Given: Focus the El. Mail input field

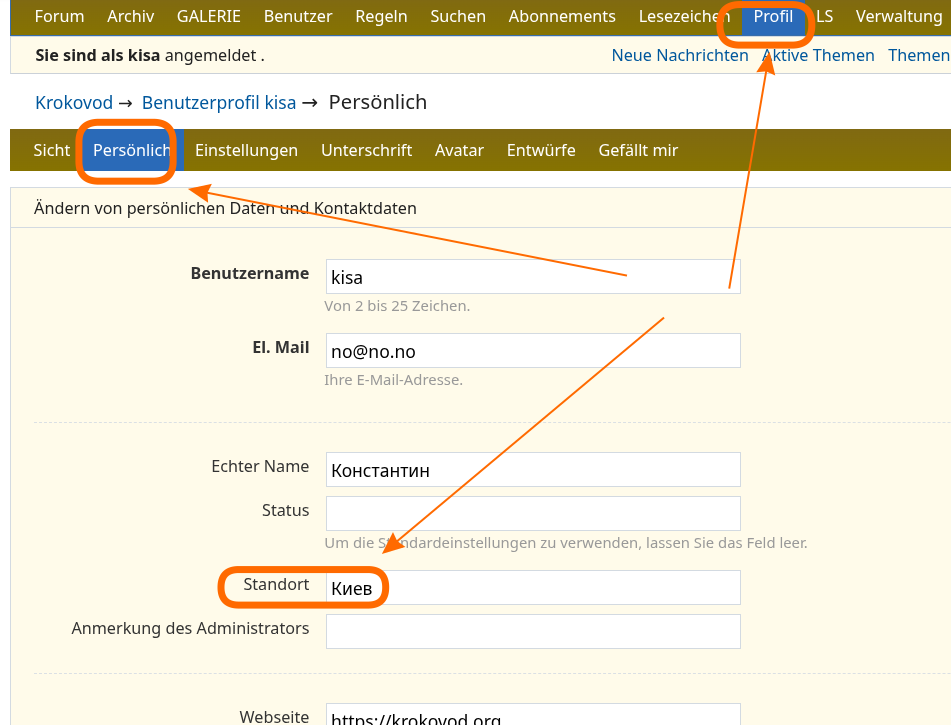Looking at the screenshot, I should 532,351.
